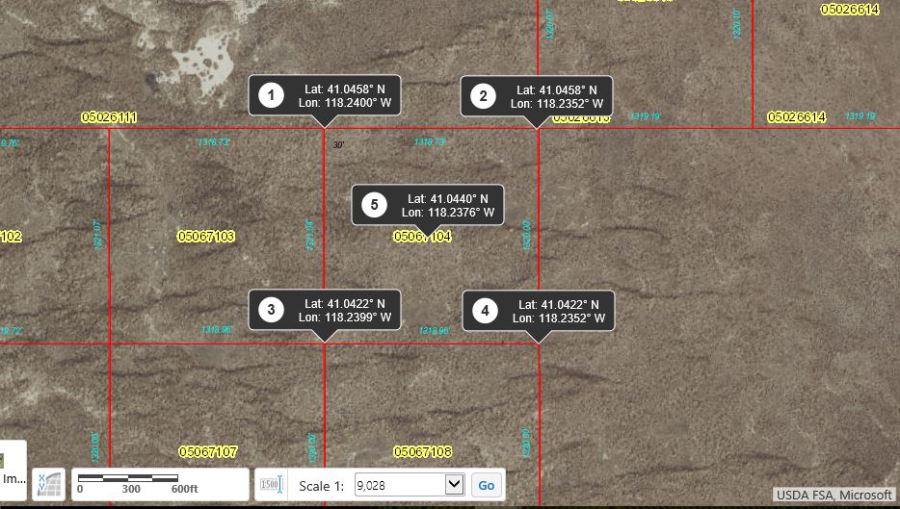900x509 pixels.
Task: Click the USDA FSA, Microsoft attribution
Action: tap(834, 495)
